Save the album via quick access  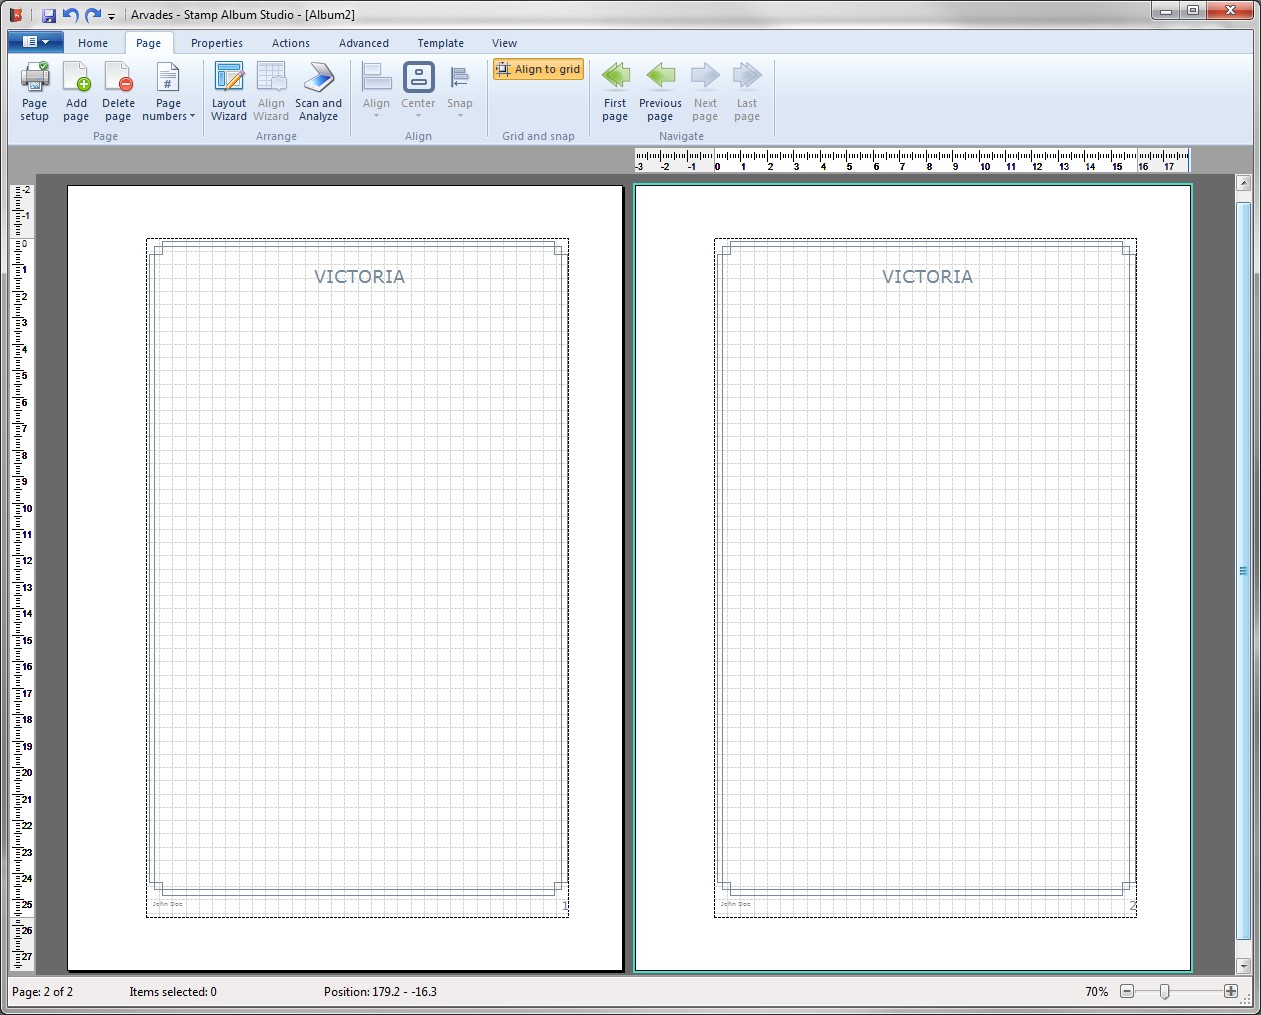point(48,15)
